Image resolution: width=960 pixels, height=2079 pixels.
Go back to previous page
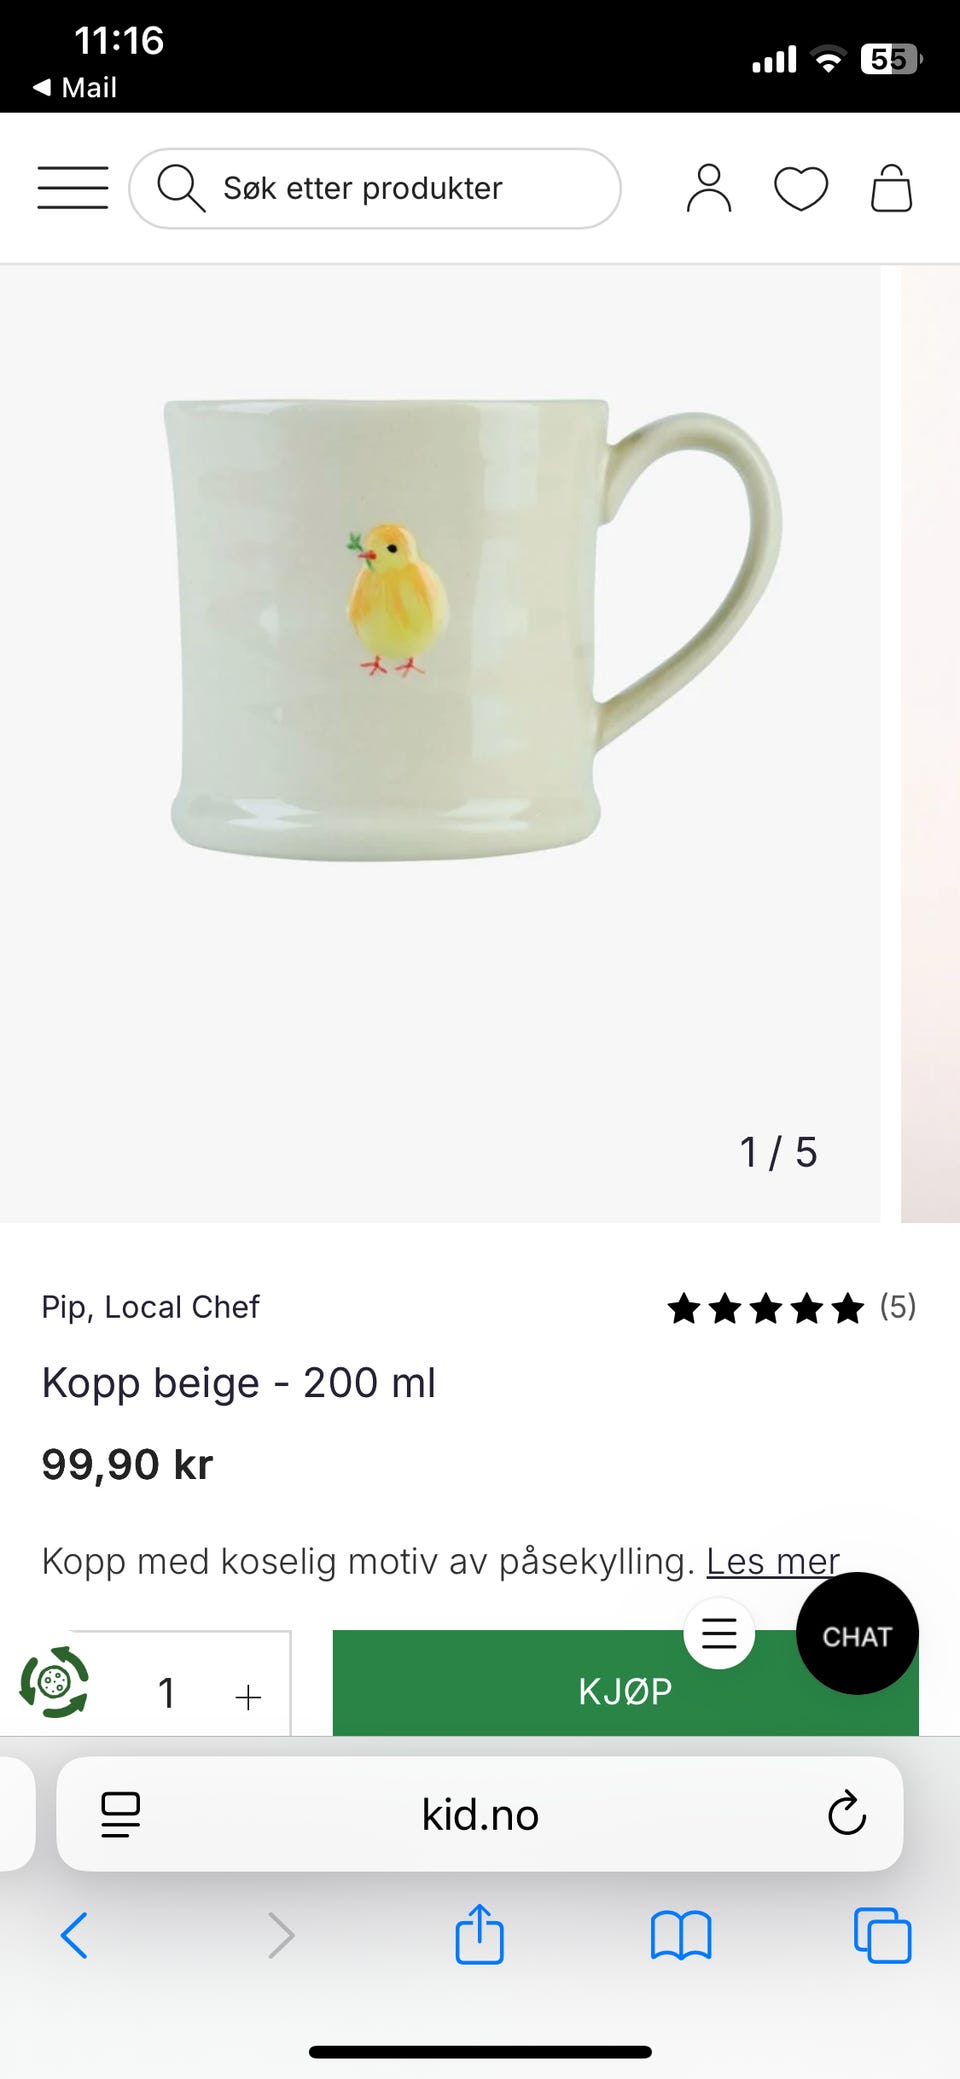click(x=75, y=1935)
